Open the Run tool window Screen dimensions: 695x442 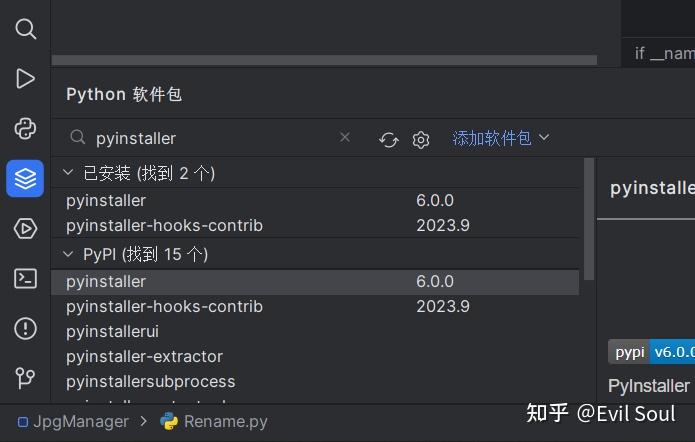click(25, 78)
